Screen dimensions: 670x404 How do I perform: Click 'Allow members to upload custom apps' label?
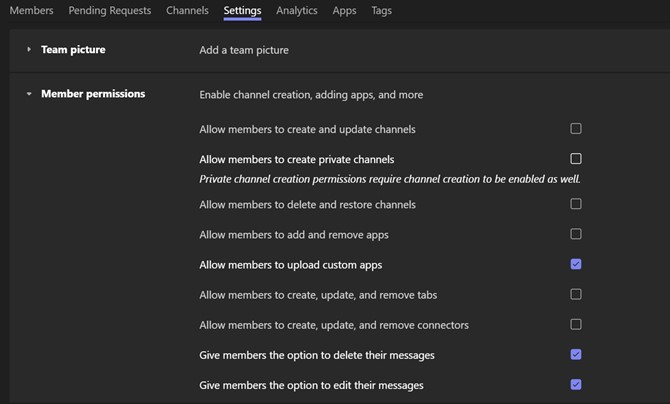click(291, 265)
